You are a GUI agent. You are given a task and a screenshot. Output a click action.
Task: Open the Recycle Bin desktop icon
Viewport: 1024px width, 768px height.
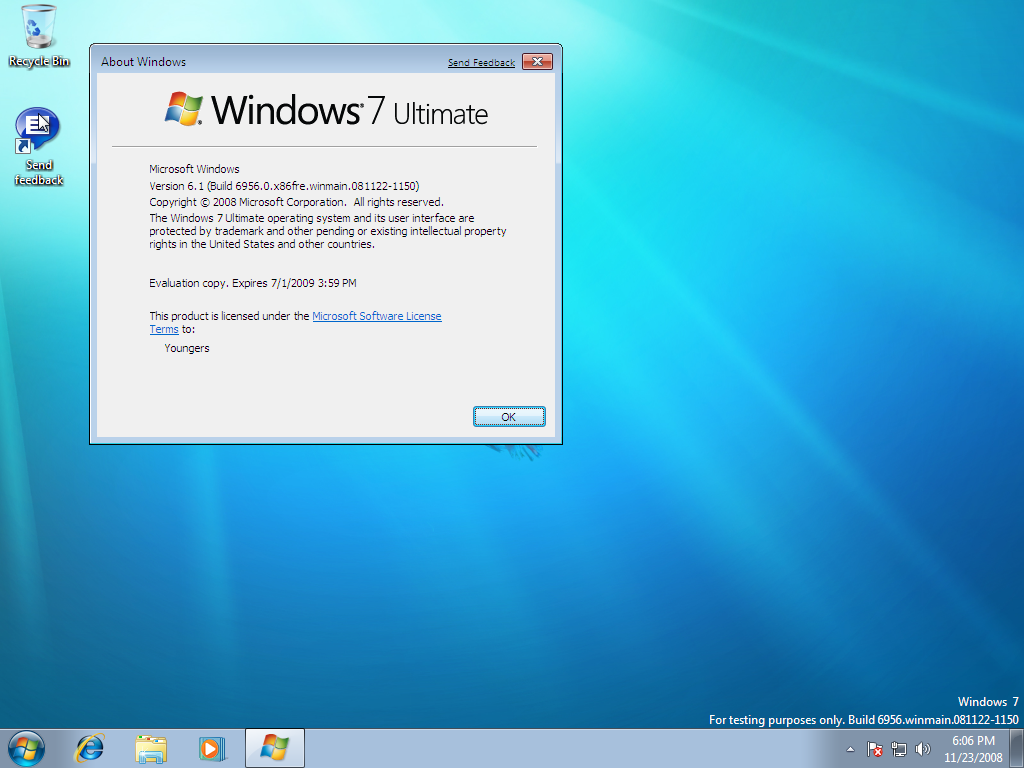coord(39,36)
